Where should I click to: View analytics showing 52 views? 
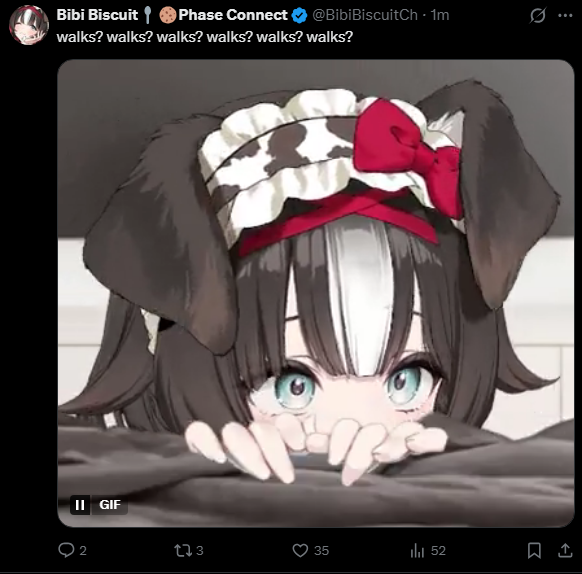pos(417,550)
